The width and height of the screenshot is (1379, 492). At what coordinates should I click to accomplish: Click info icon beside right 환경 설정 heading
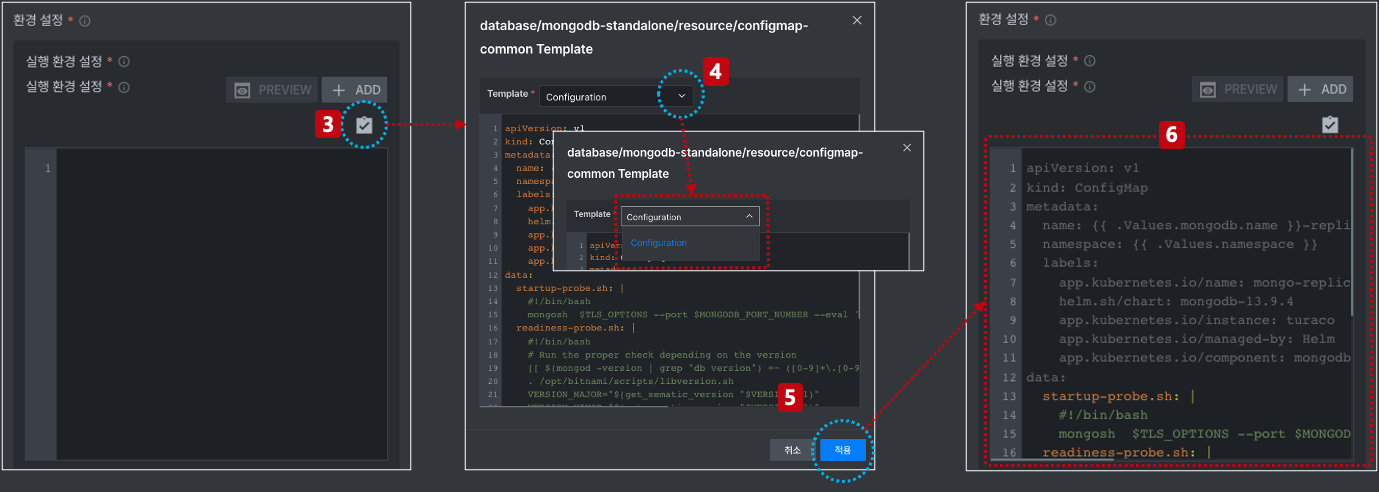(1050, 20)
